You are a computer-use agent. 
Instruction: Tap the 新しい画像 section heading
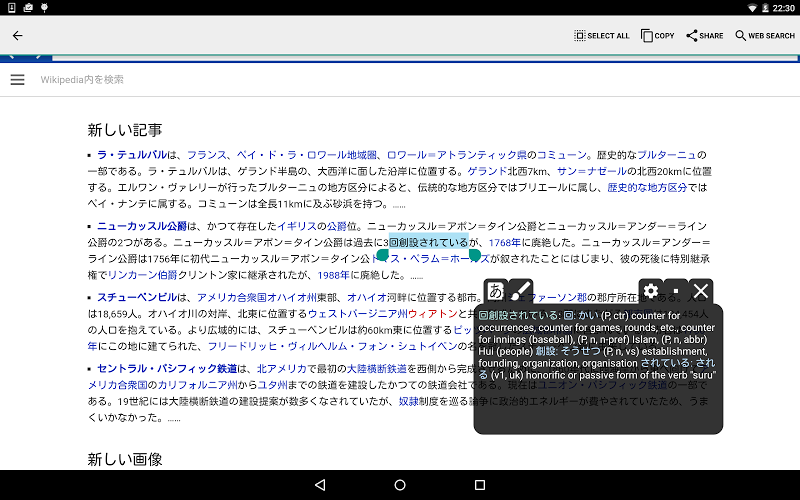[x=124, y=459]
